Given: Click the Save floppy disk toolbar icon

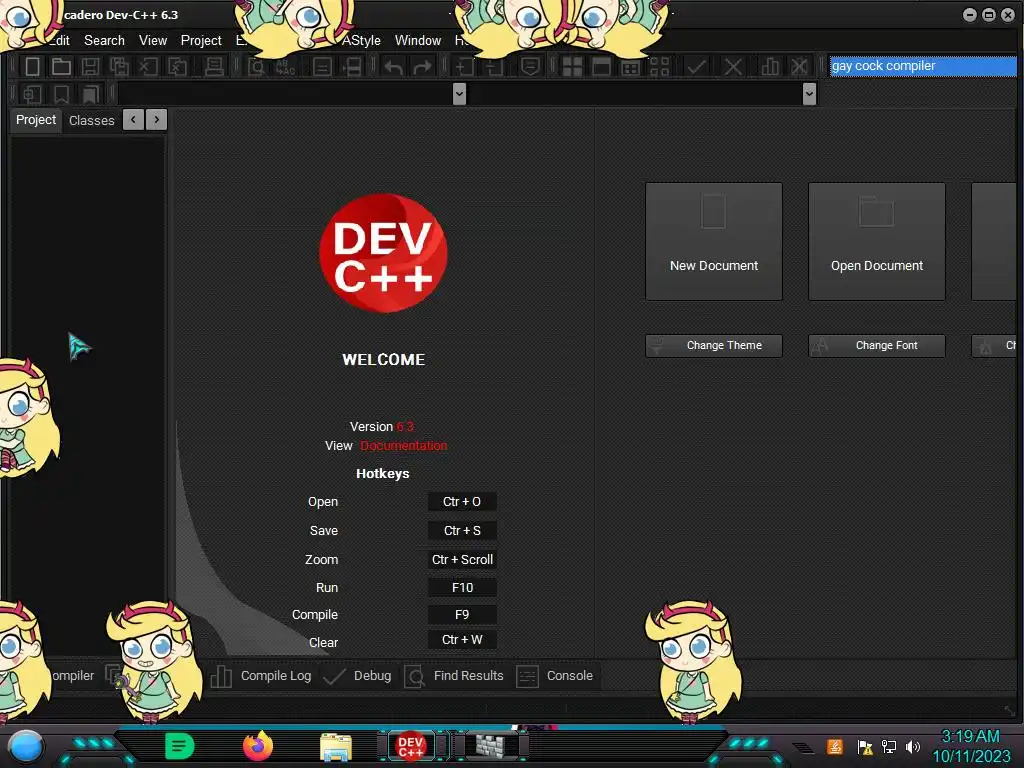Looking at the screenshot, I should coord(90,66).
